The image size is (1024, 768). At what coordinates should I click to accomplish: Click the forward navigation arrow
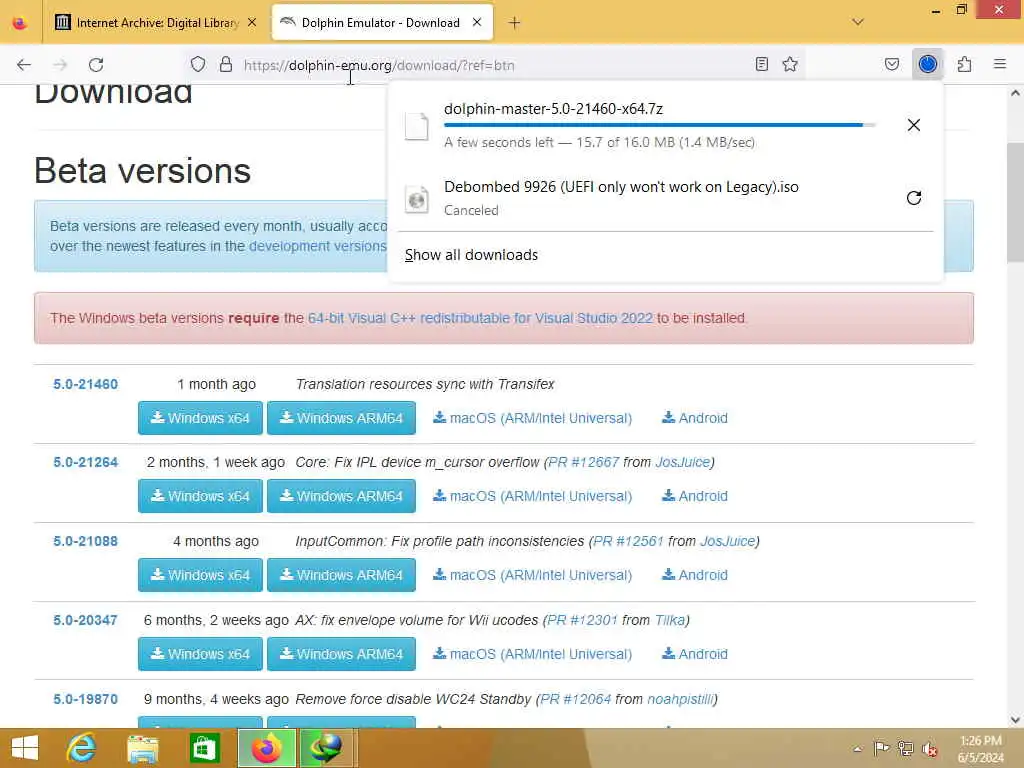click(60, 65)
